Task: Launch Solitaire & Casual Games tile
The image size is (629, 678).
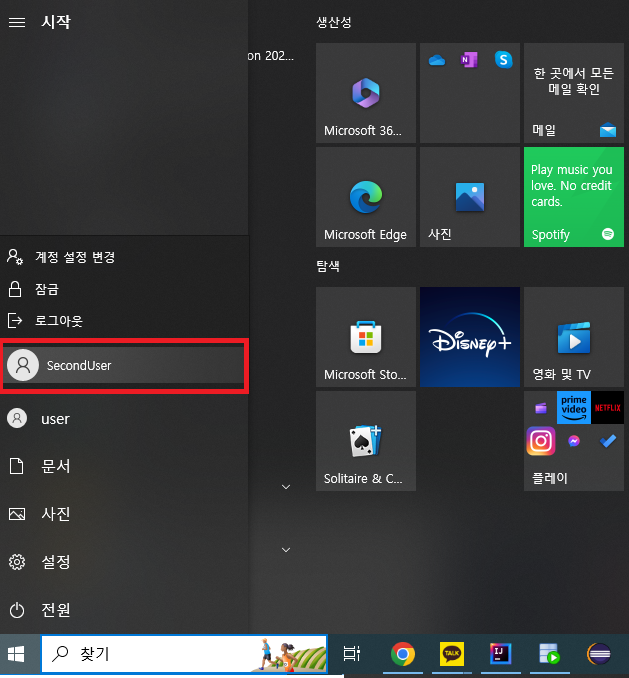Action: pyautogui.click(x=366, y=441)
